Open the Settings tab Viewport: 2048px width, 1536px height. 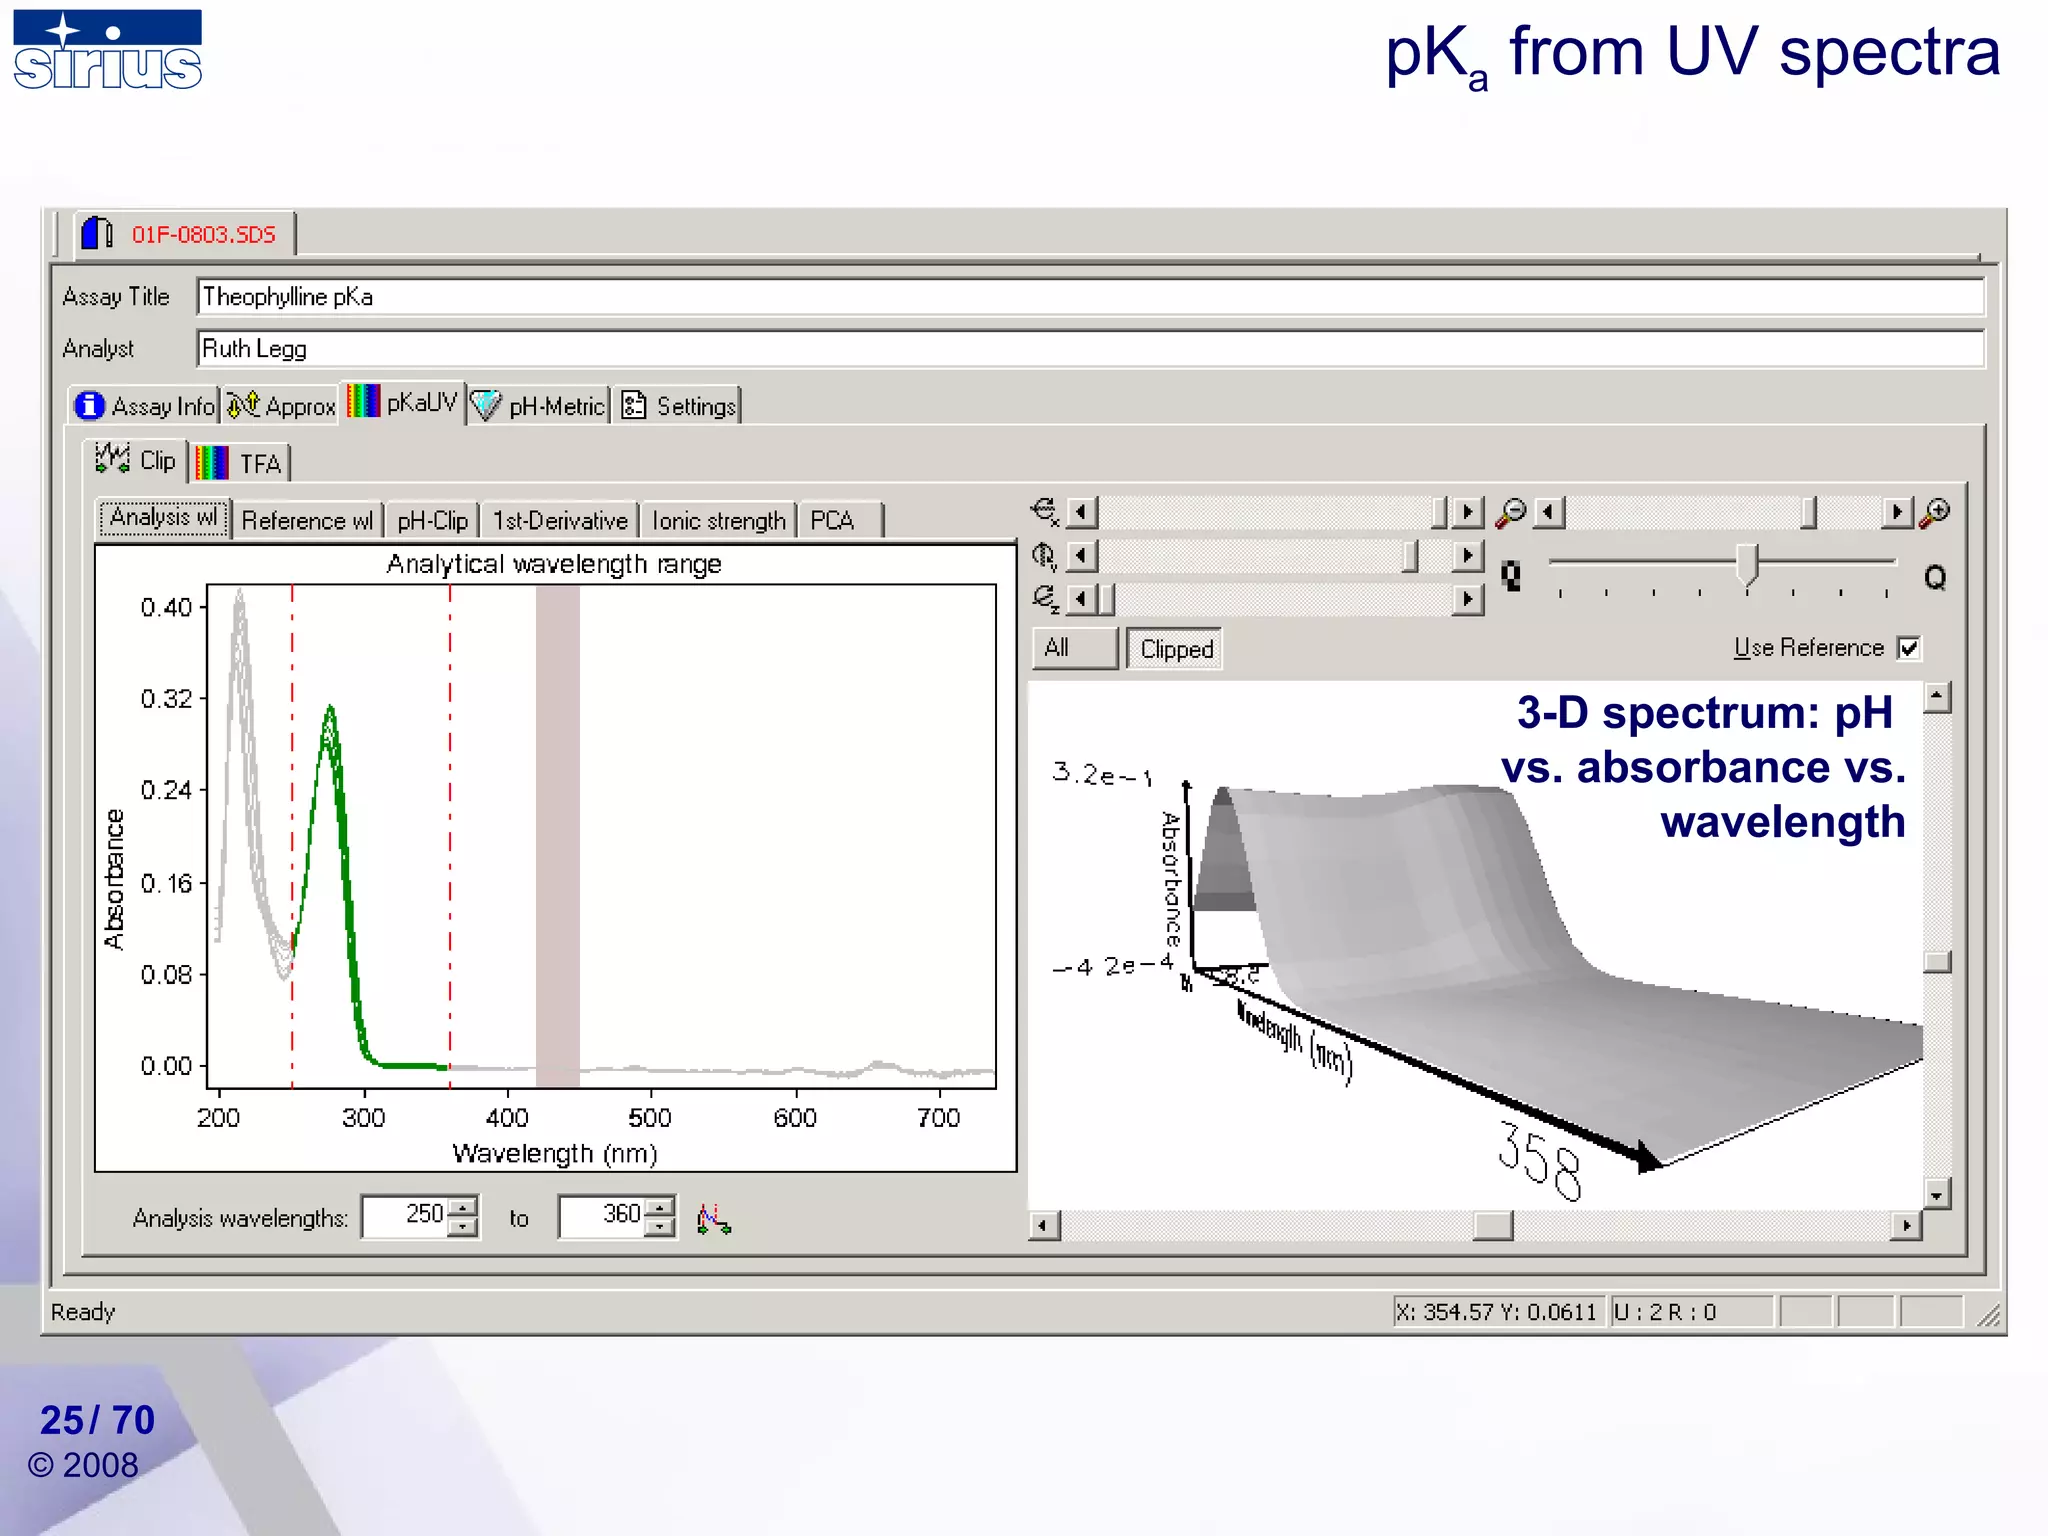pyautogui.click(x=678, y=406)
